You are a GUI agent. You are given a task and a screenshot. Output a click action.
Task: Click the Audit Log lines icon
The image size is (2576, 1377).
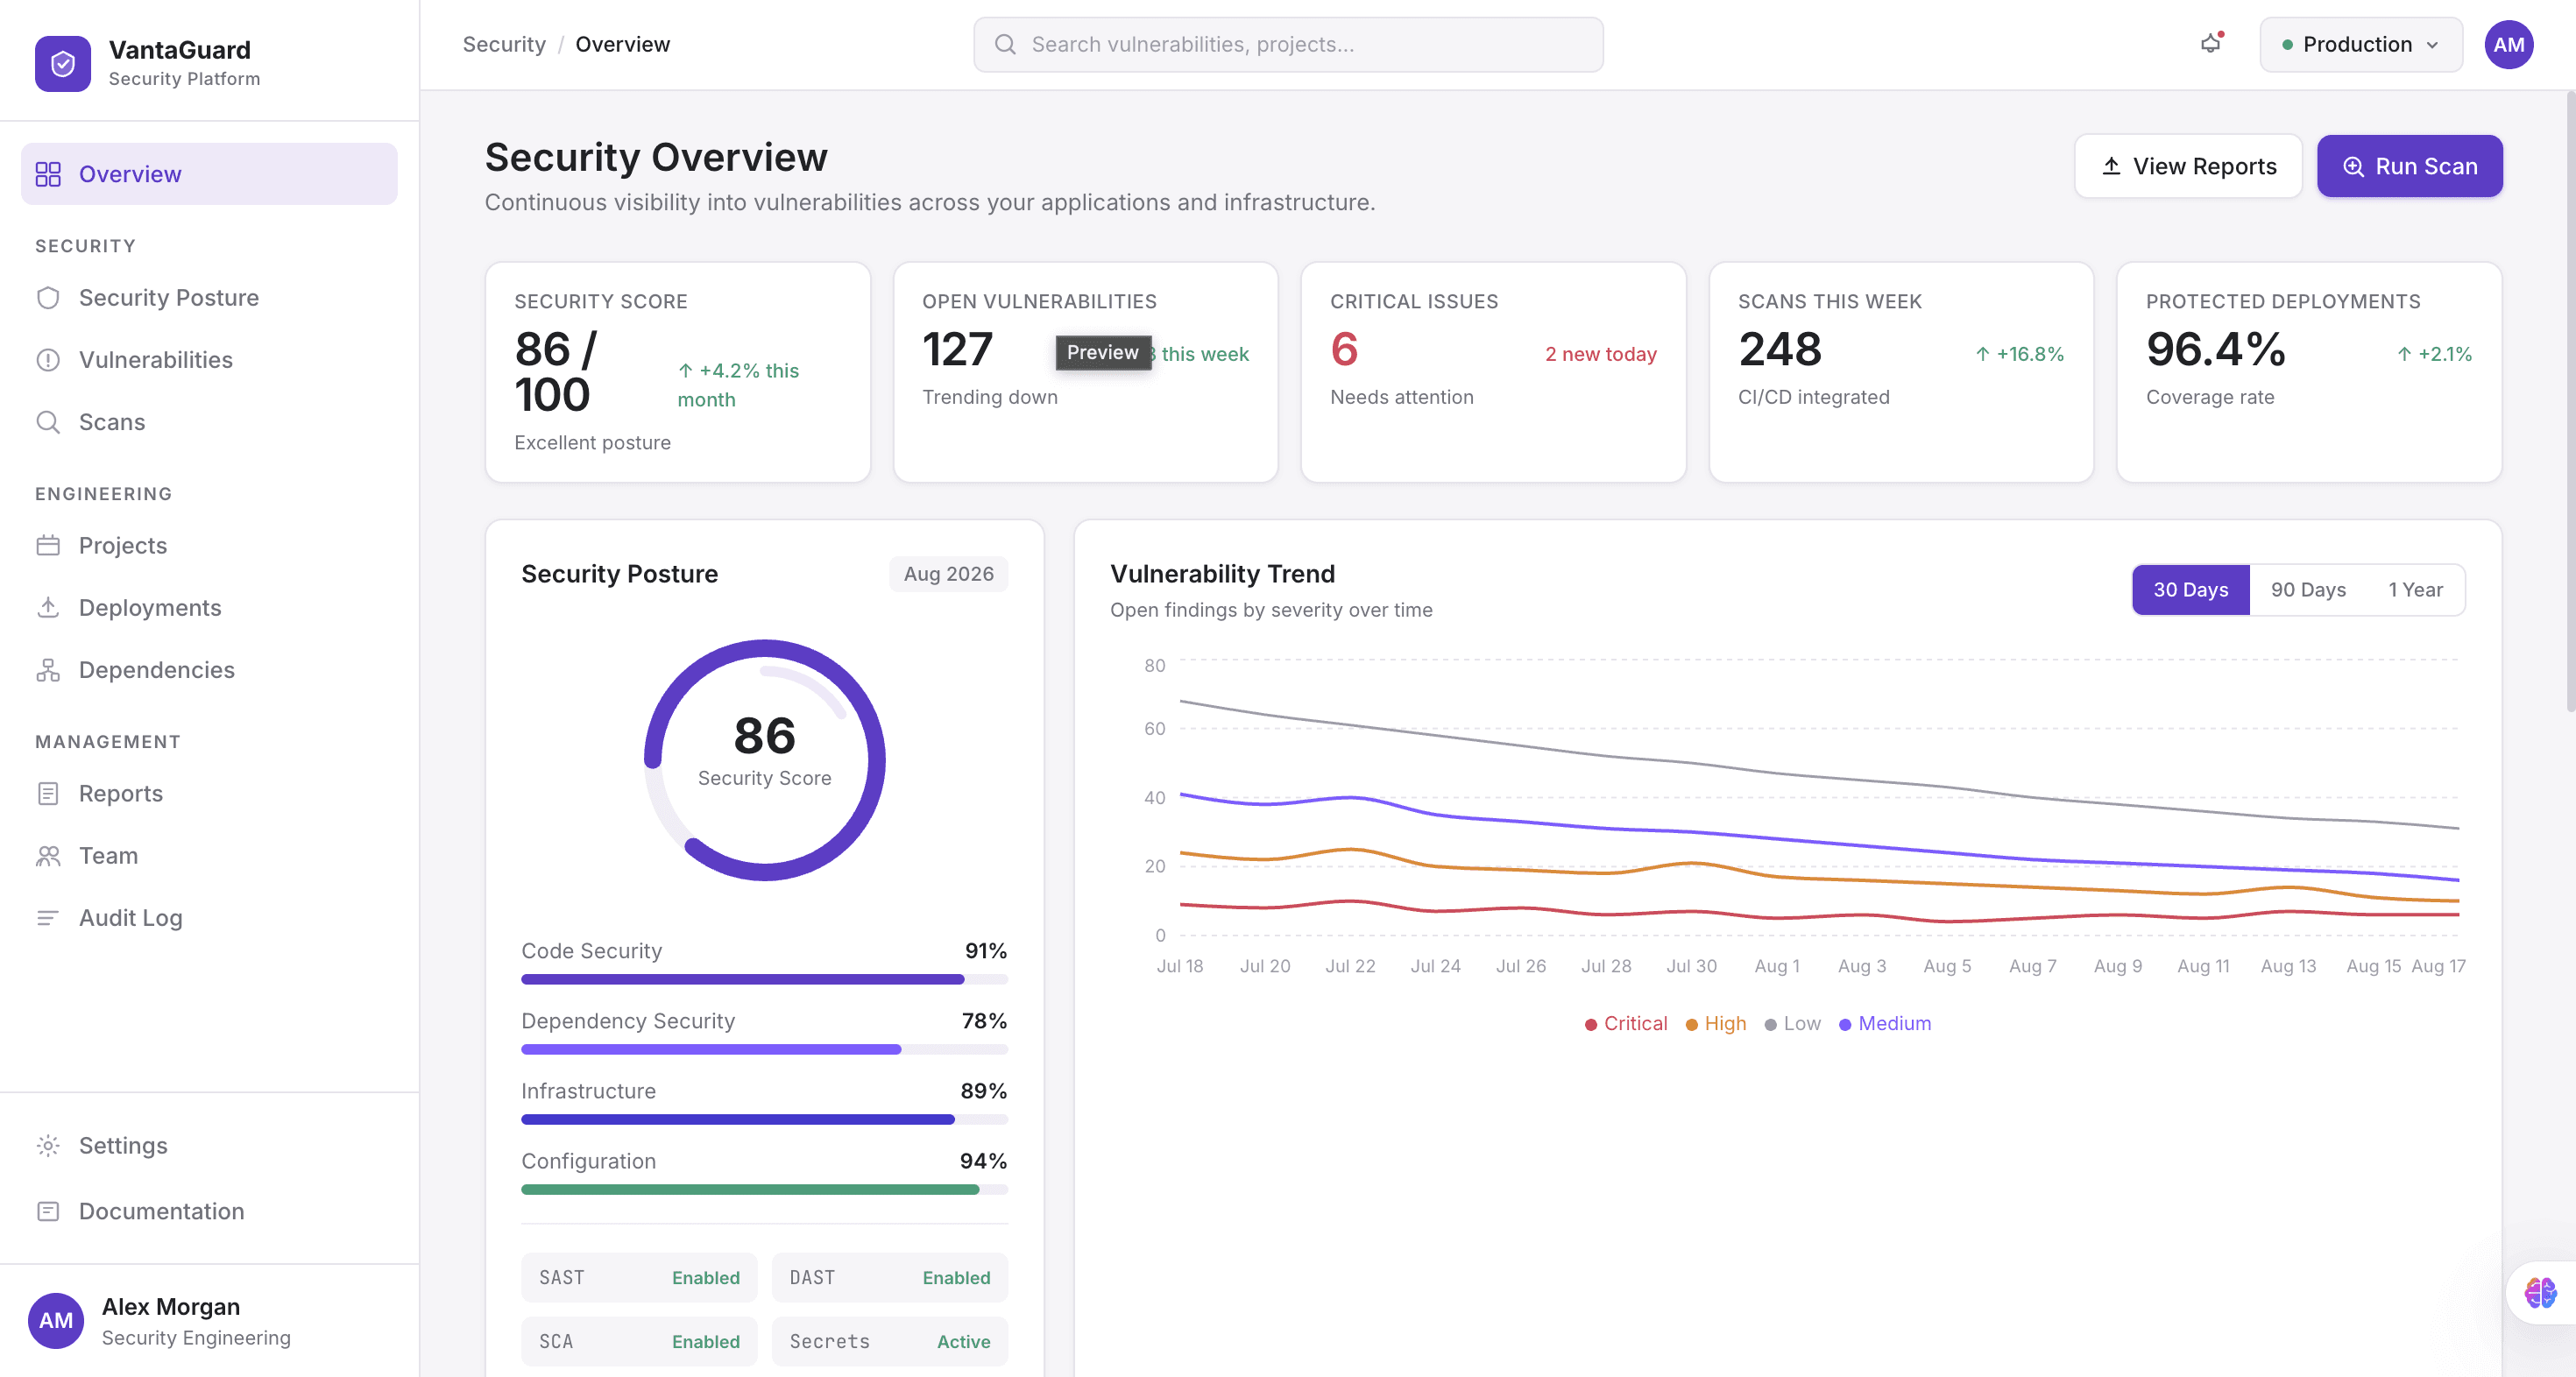tap(48, 918)
